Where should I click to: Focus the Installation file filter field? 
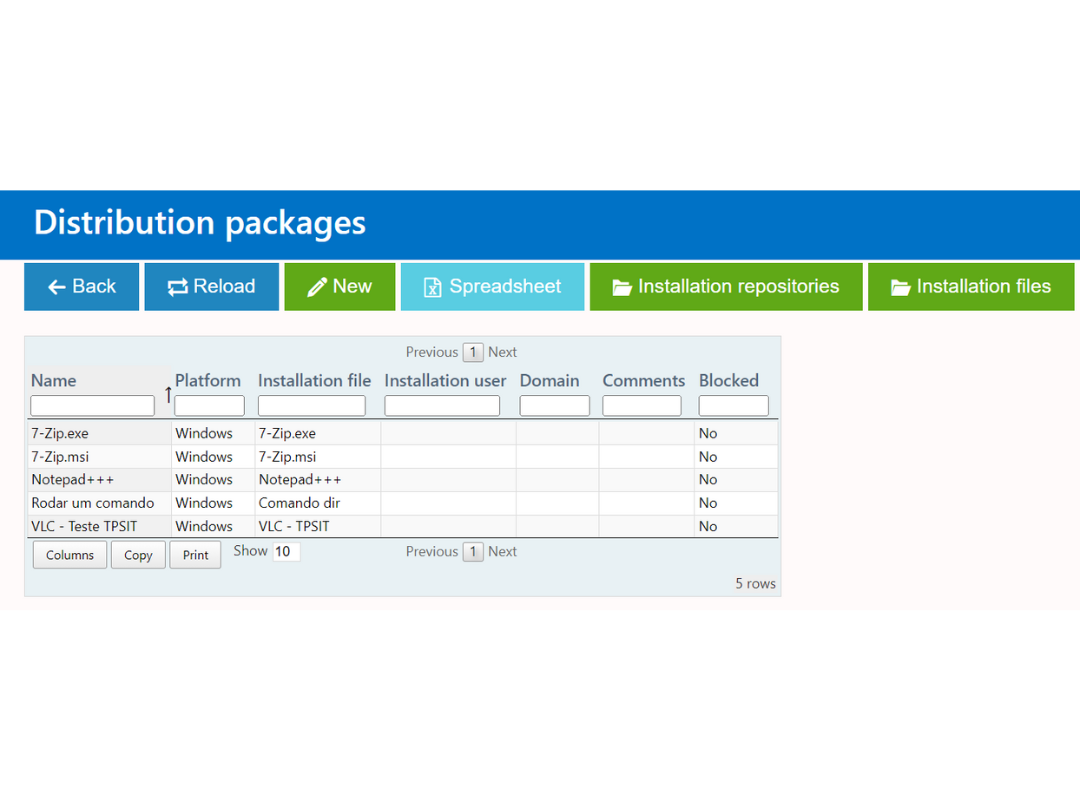pyautogui.click(x=311, y=405)
